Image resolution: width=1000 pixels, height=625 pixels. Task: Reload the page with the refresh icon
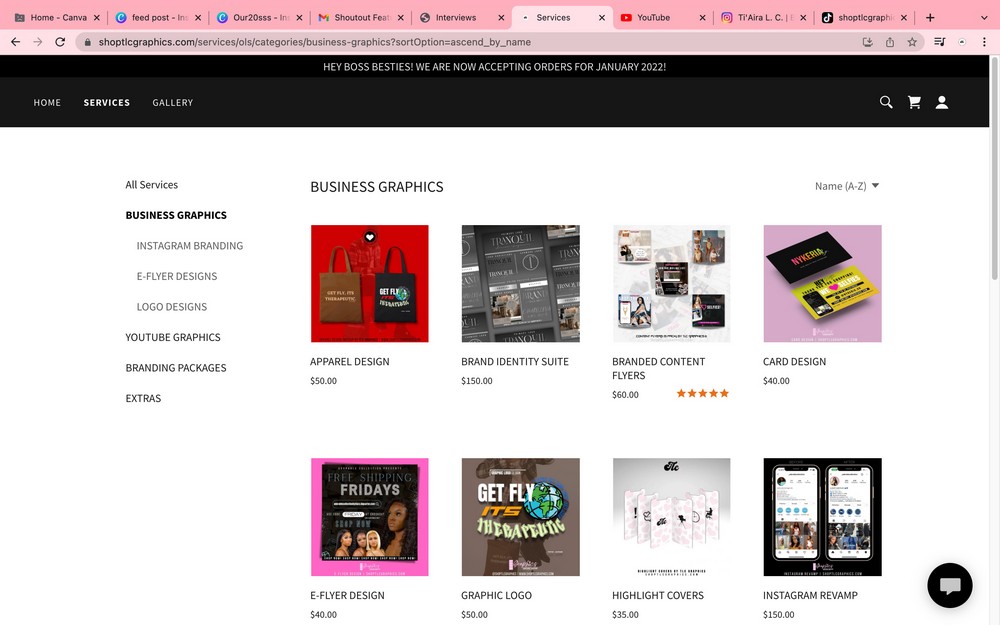click(60, 42)
